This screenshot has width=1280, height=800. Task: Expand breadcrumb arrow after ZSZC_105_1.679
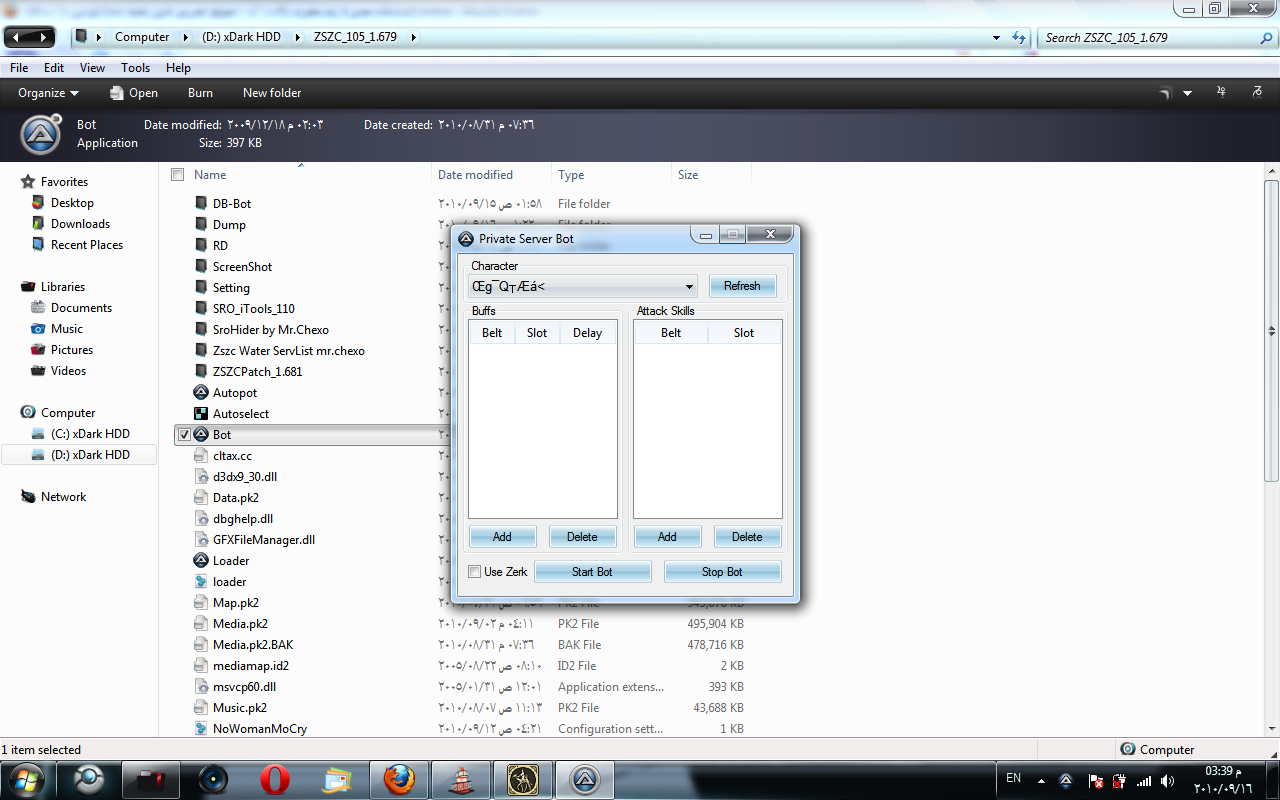413,37
